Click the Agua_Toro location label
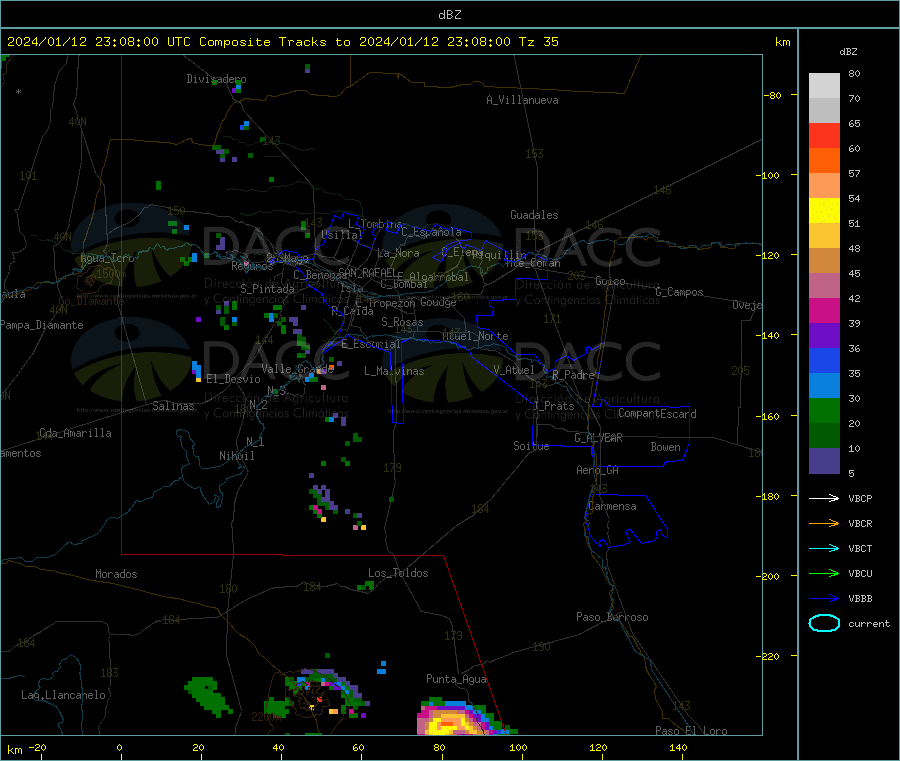This screenshot has height=761, width=900. pyautogui.click(x=107, y=258)
